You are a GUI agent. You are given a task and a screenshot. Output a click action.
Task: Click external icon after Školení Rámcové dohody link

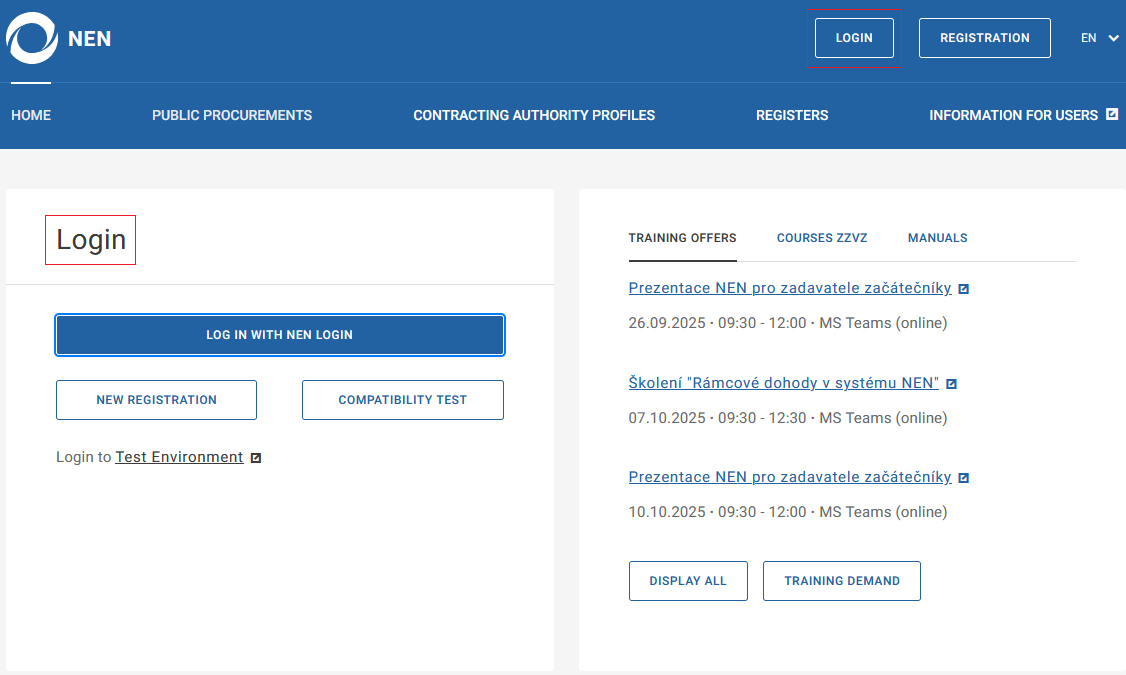[951, 384]
